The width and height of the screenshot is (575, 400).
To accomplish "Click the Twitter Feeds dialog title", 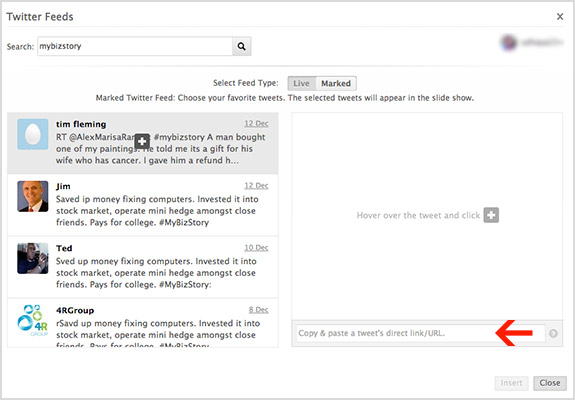I will (x=40, y=17).
